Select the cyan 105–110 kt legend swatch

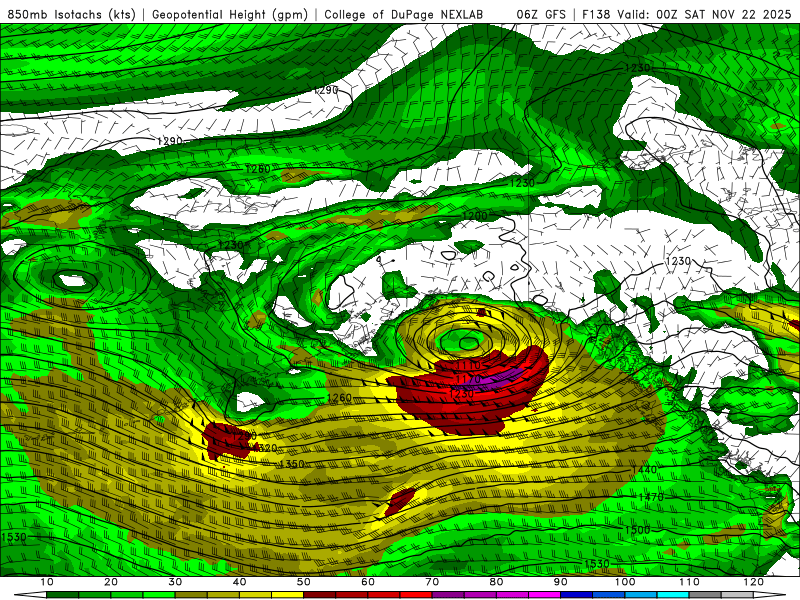[x=673, y=595]
